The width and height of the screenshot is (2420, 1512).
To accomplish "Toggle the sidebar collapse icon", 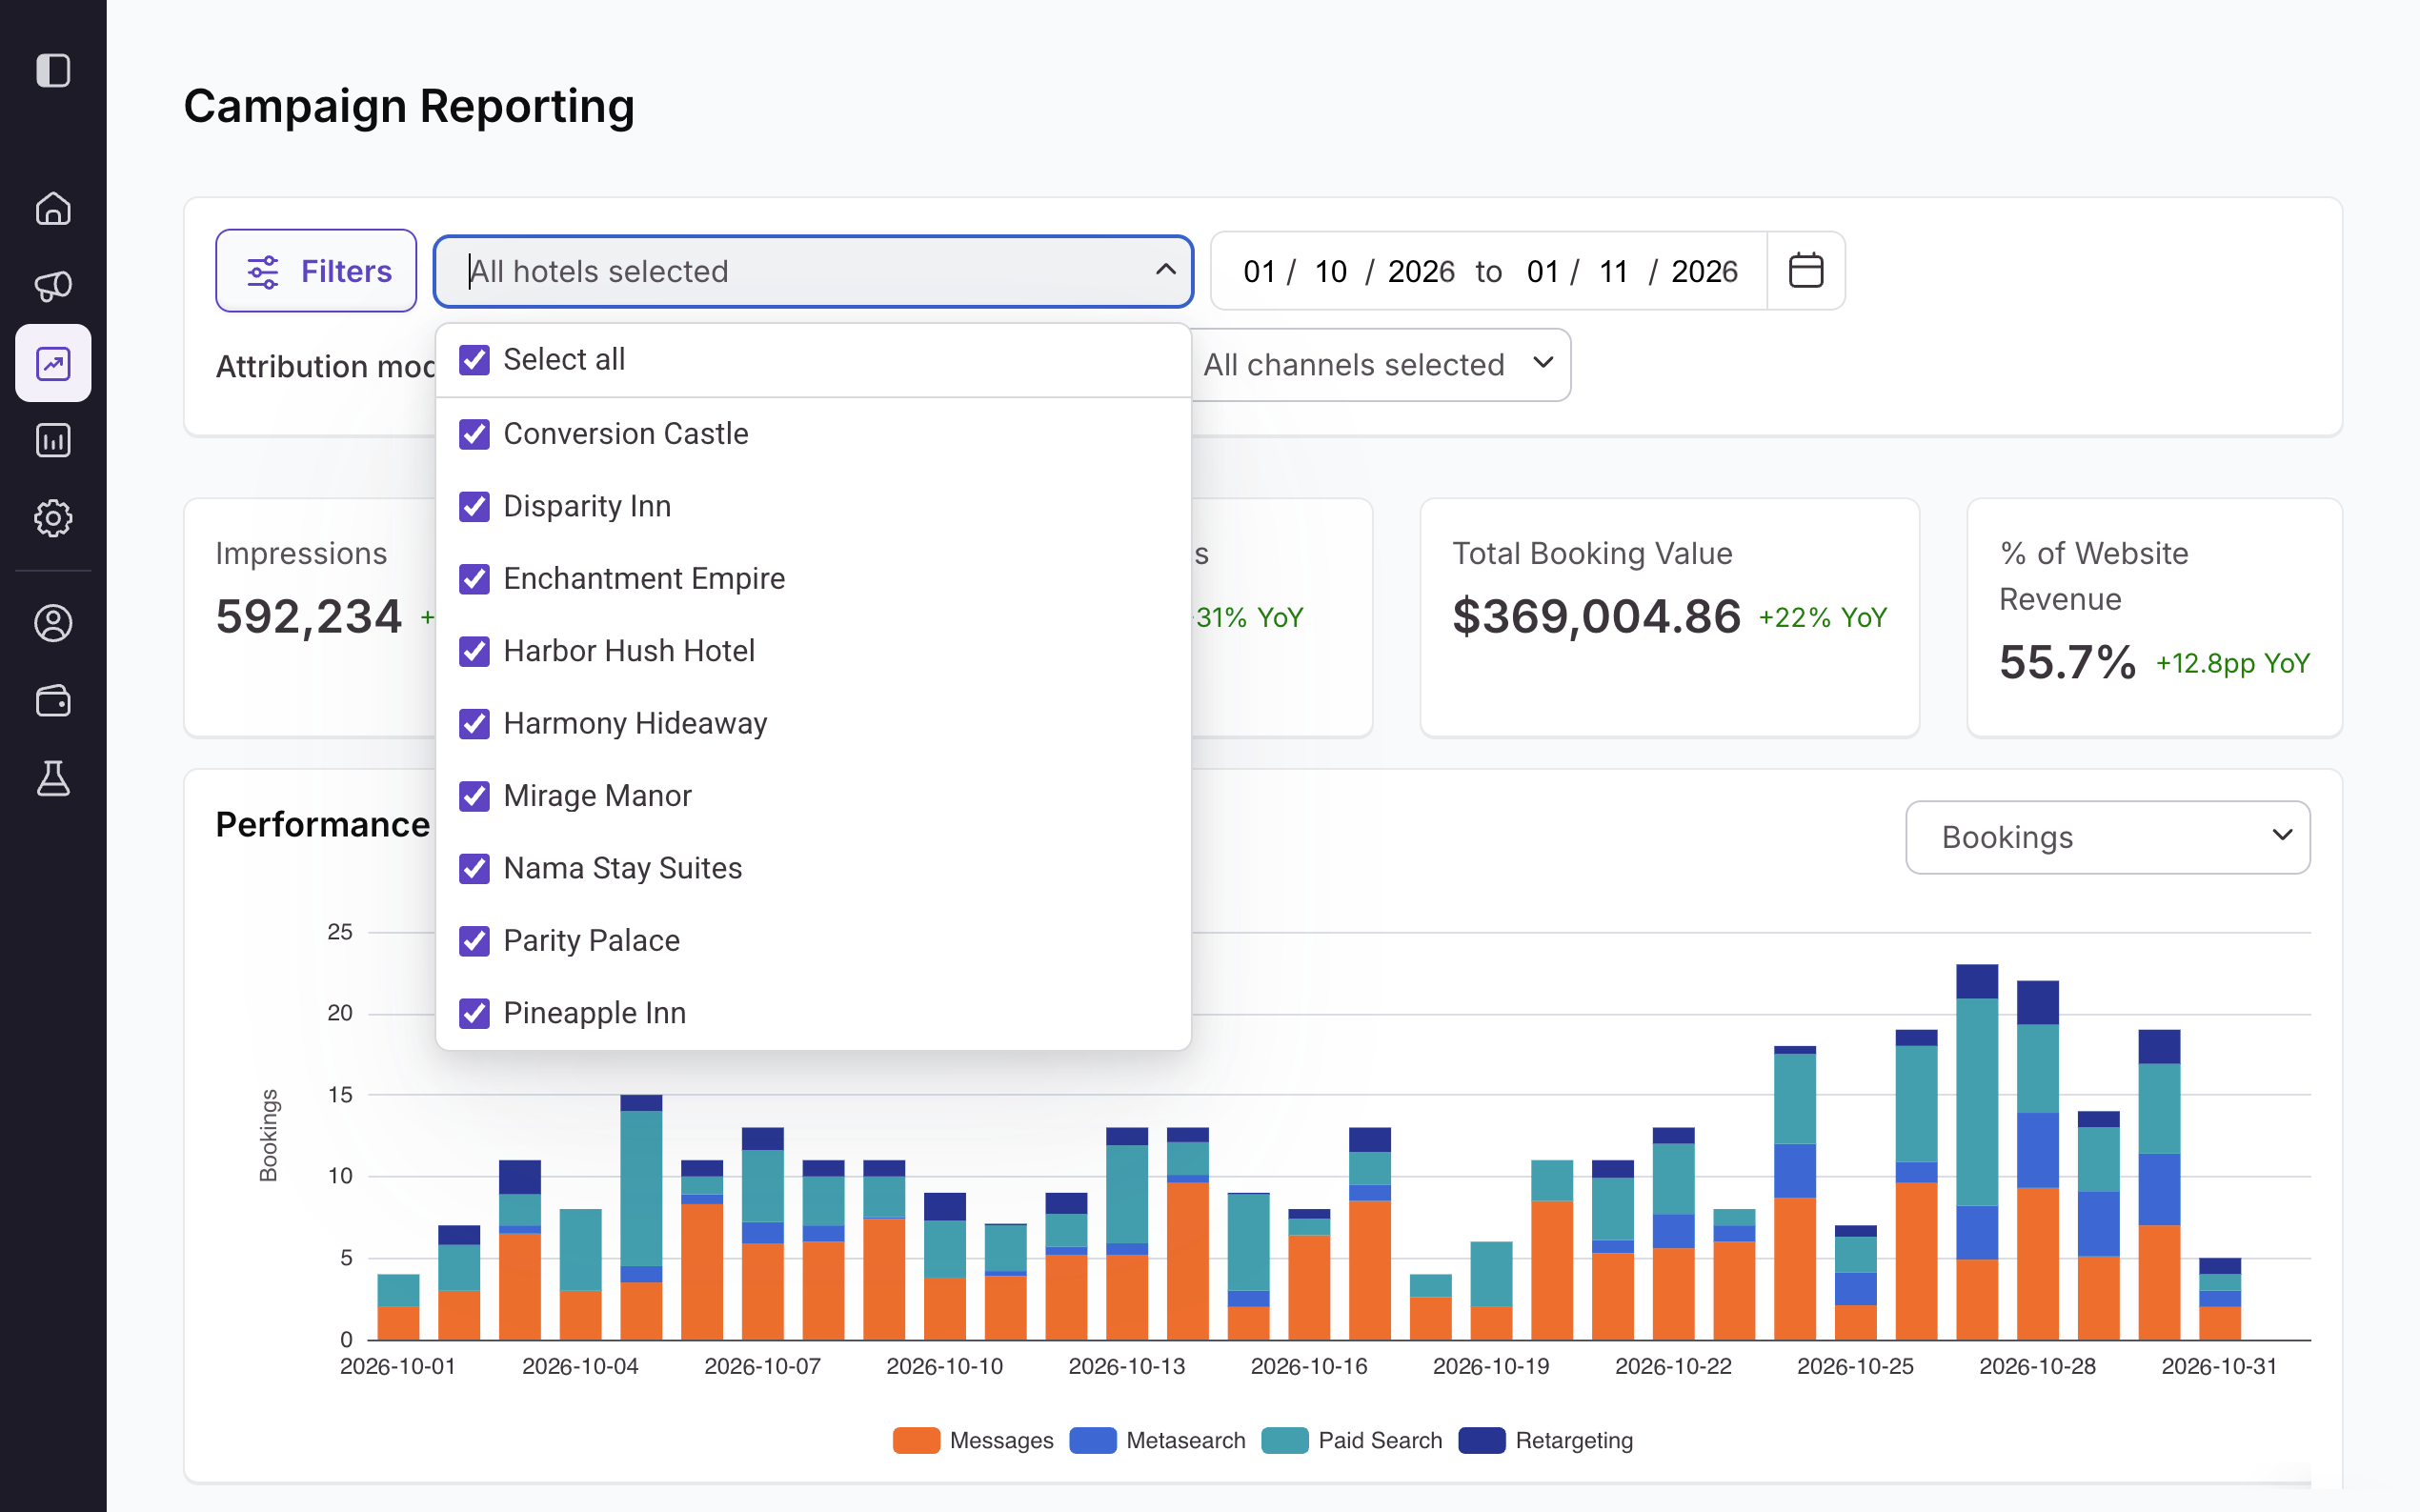I will point(53,71).
